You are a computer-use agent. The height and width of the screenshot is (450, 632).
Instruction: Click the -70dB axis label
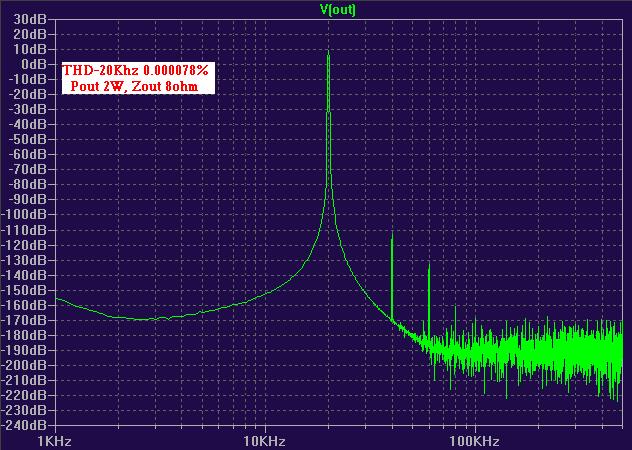27,169
